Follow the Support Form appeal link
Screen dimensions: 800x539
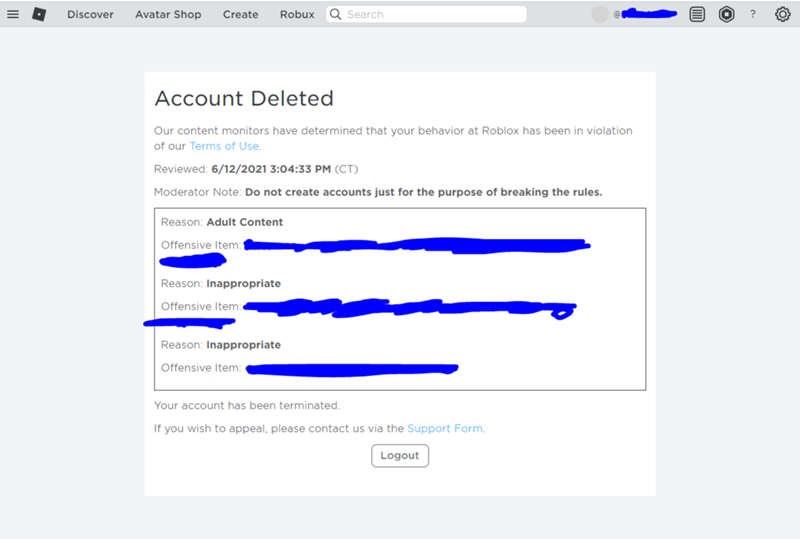(x=445, y=428)
